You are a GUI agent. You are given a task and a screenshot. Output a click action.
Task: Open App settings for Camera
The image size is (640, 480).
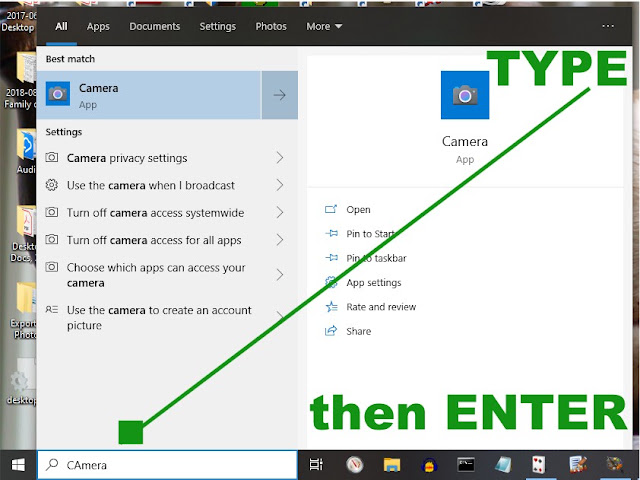pyautogui.click(x=374, y=282)
